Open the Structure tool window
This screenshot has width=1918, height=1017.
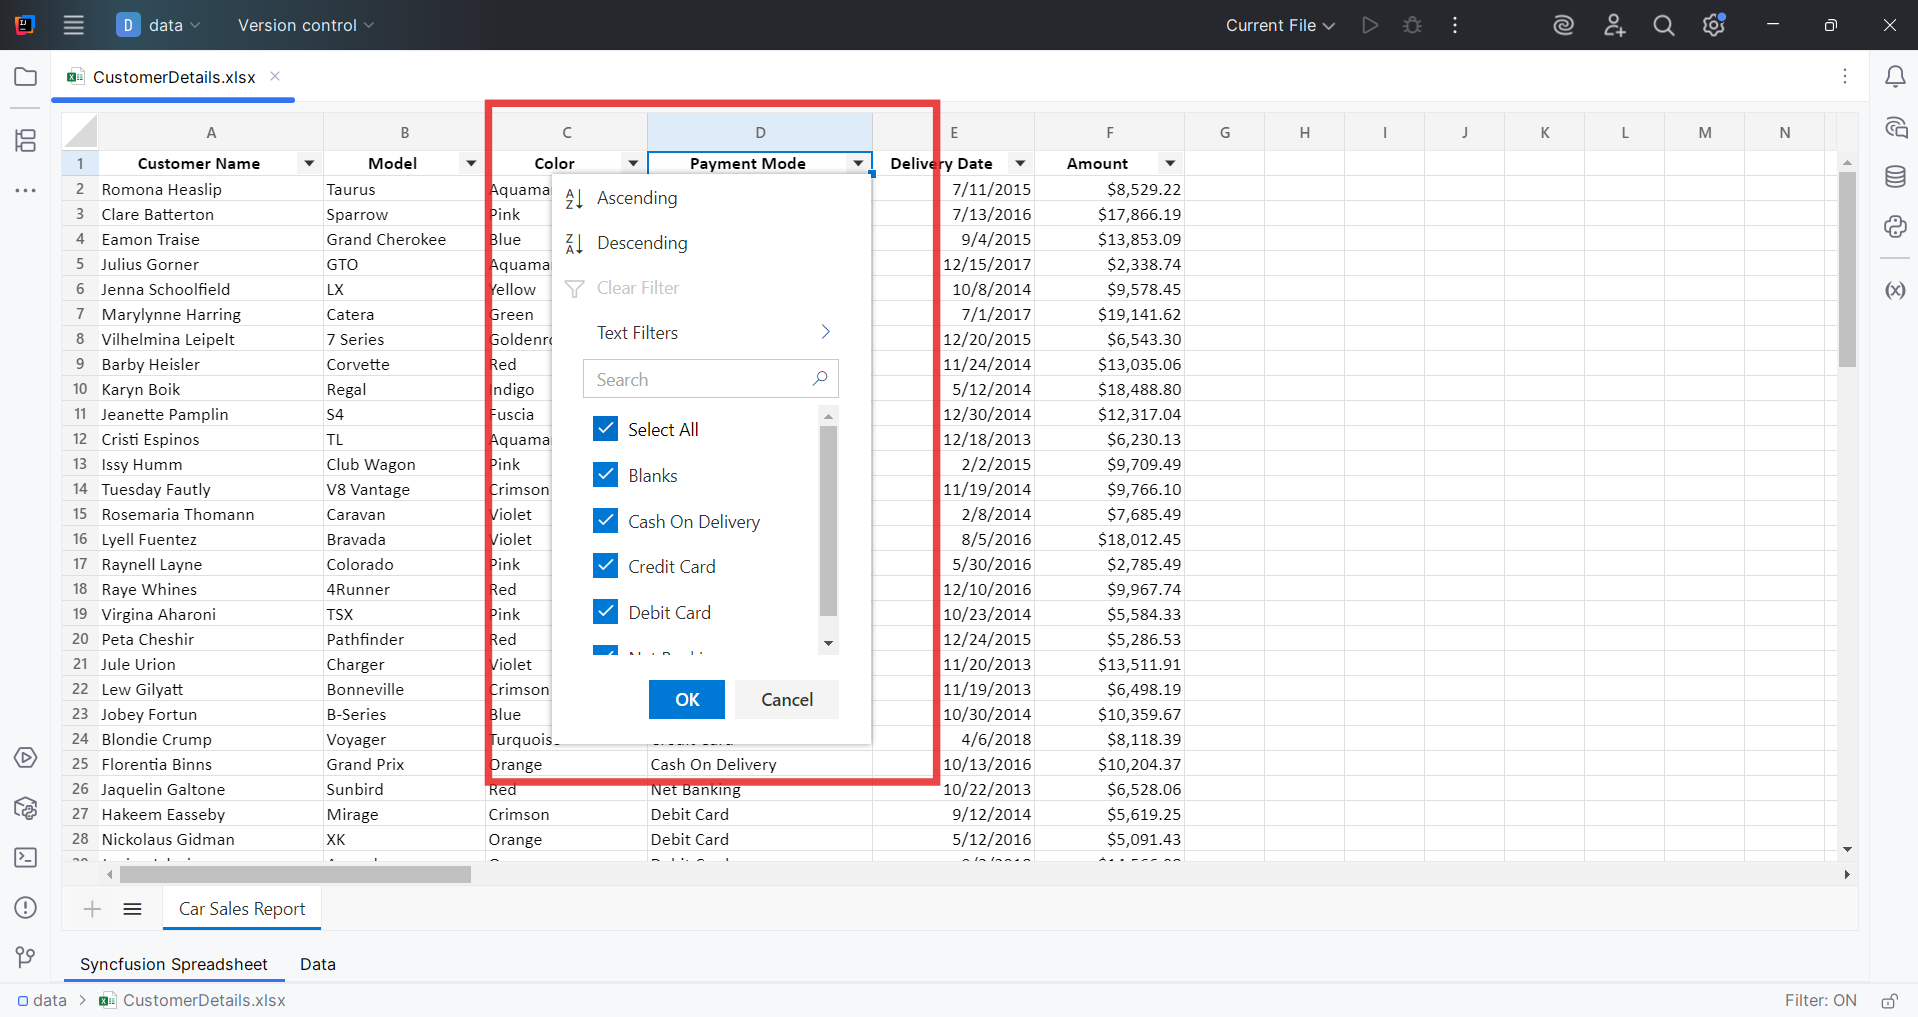click(x=25, y=141)
